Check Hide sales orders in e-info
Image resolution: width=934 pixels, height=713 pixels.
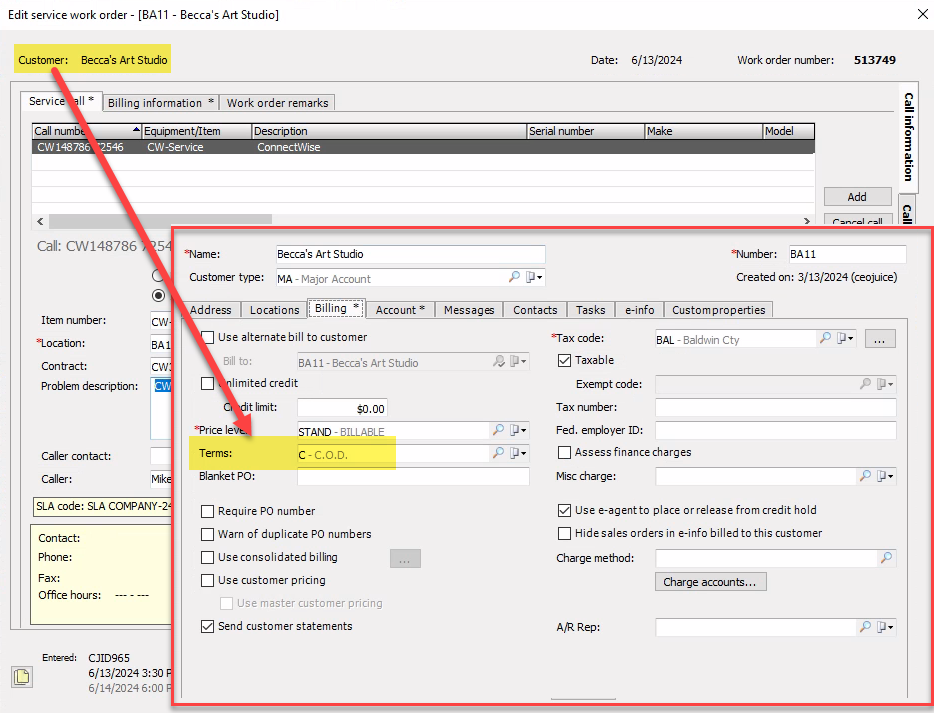pyautogui.click(x=564, y=534)
